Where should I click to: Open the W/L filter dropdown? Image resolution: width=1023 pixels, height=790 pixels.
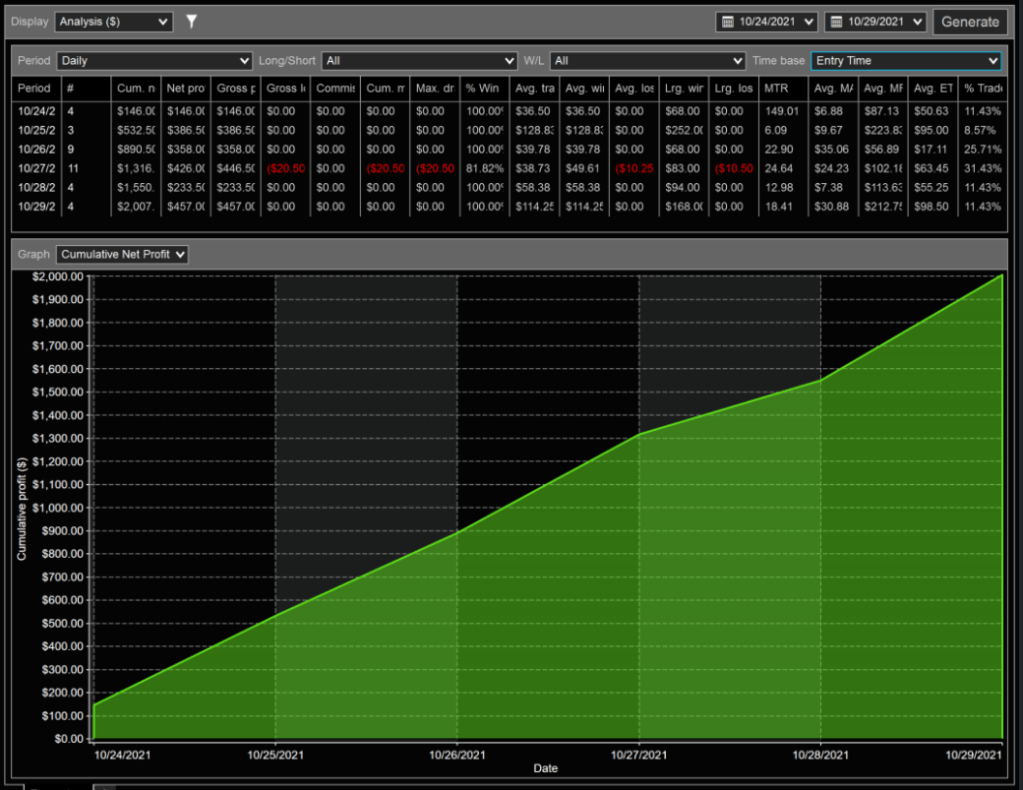coord(646,61)
